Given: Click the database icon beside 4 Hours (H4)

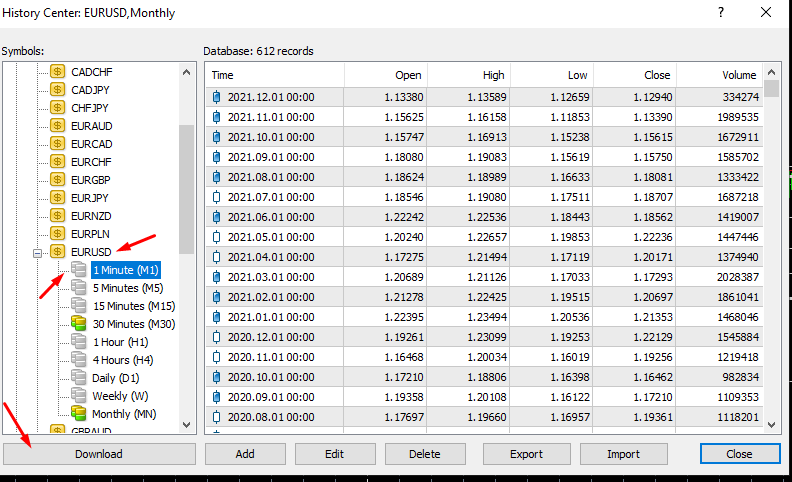Looking at the screenshot, I should tap(78, 360).
